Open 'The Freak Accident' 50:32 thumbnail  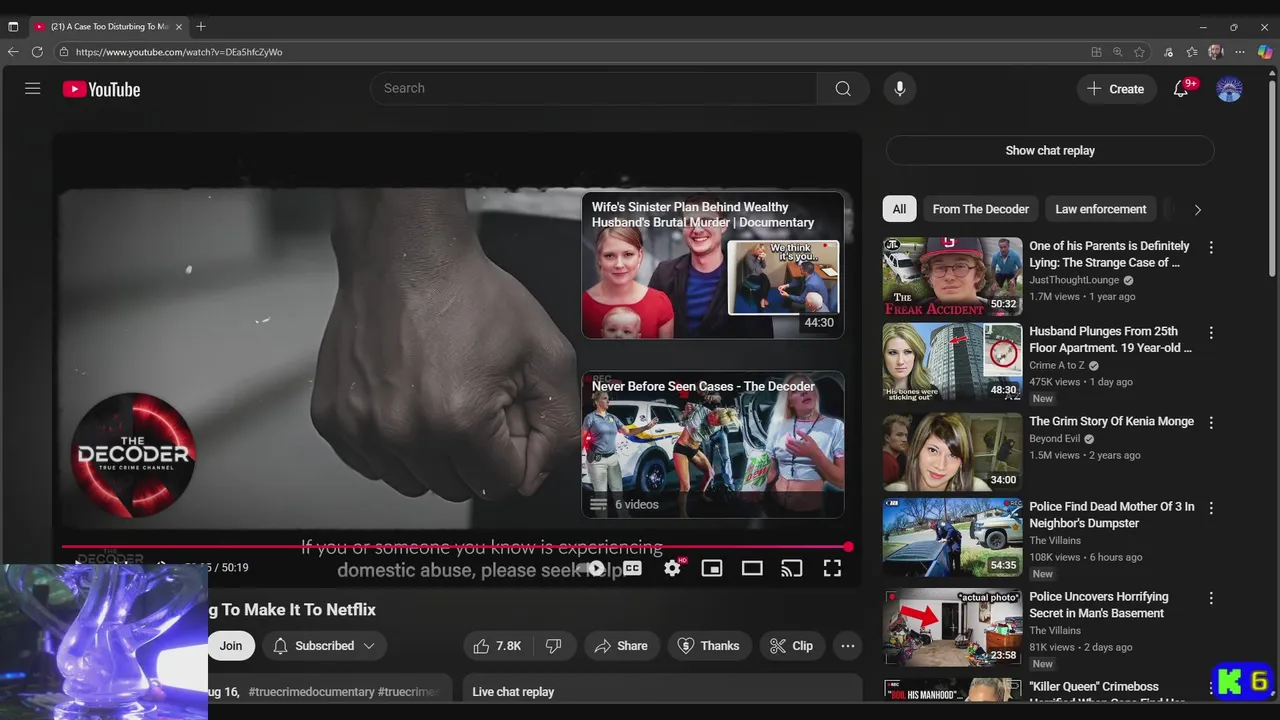[x=952, y=276]
